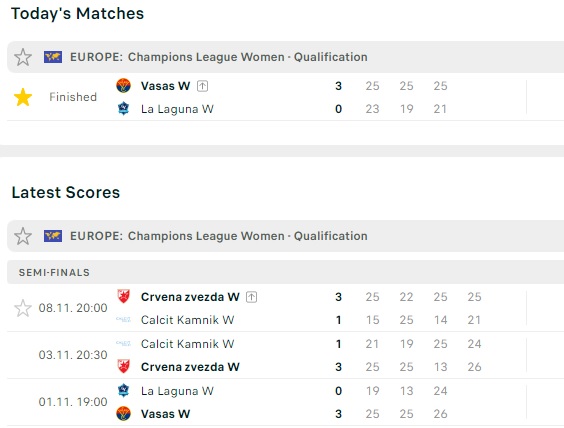Click the Europe flag icon in Latest Scores header
This screenshot has height=428, width=564.
[53, 236]
